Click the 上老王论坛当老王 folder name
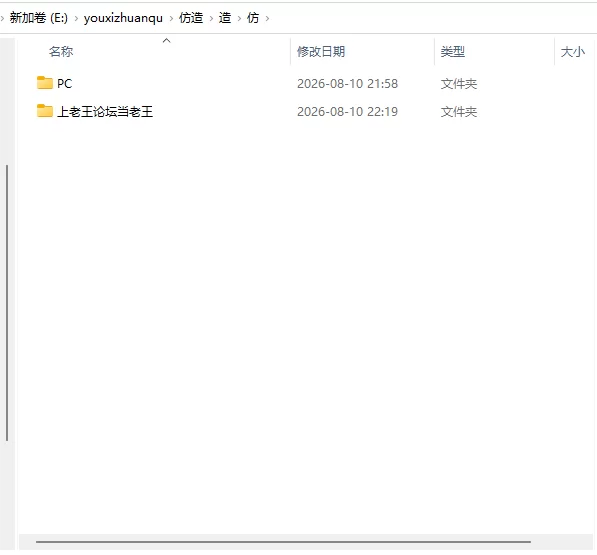Screen dimensions: 597x555 [x=105, y=112]
